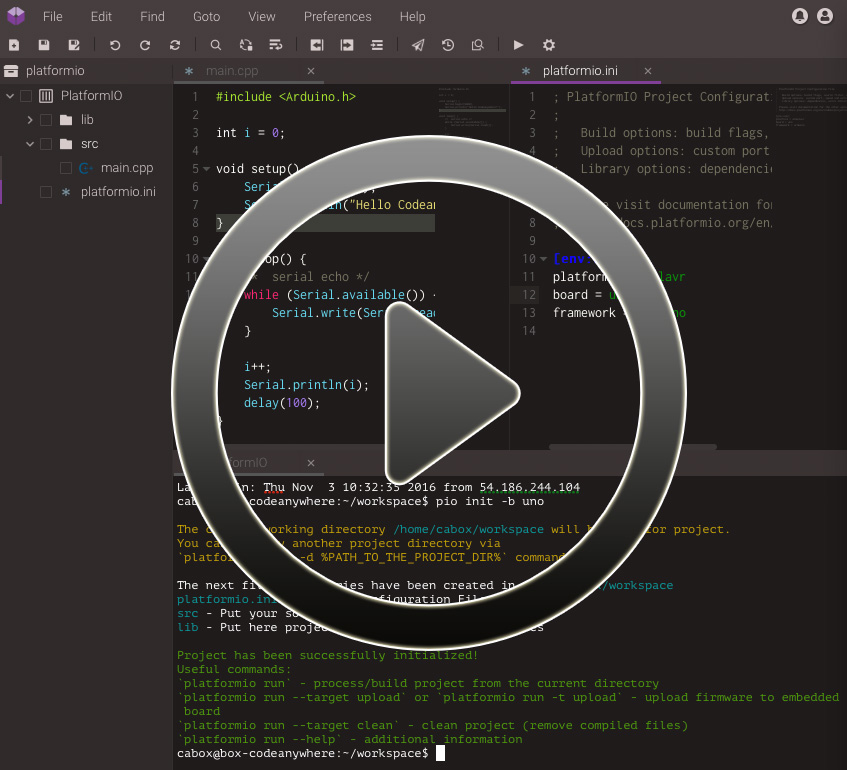
Task: Open search with the magnifier icon
Action: pyautogui.click(x=216, y=45)
